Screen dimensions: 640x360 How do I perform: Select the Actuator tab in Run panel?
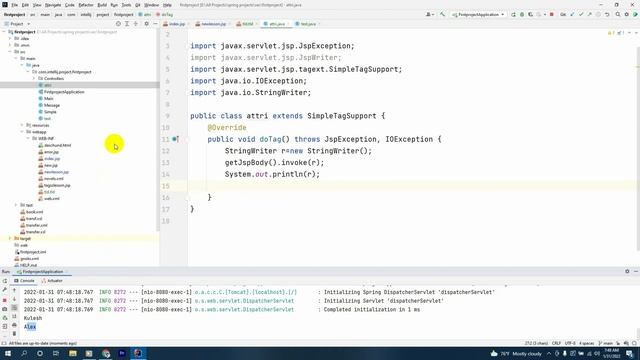pyautogui.click(x=52, y=281)
